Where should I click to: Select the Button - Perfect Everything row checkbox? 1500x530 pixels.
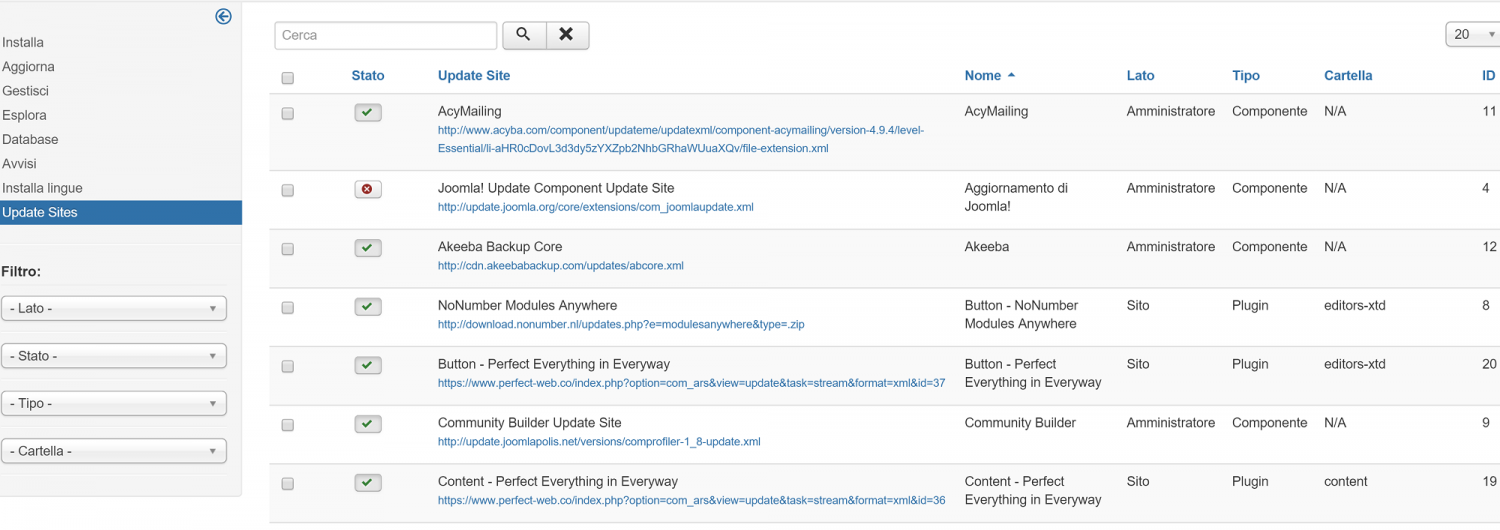point(288,367)
